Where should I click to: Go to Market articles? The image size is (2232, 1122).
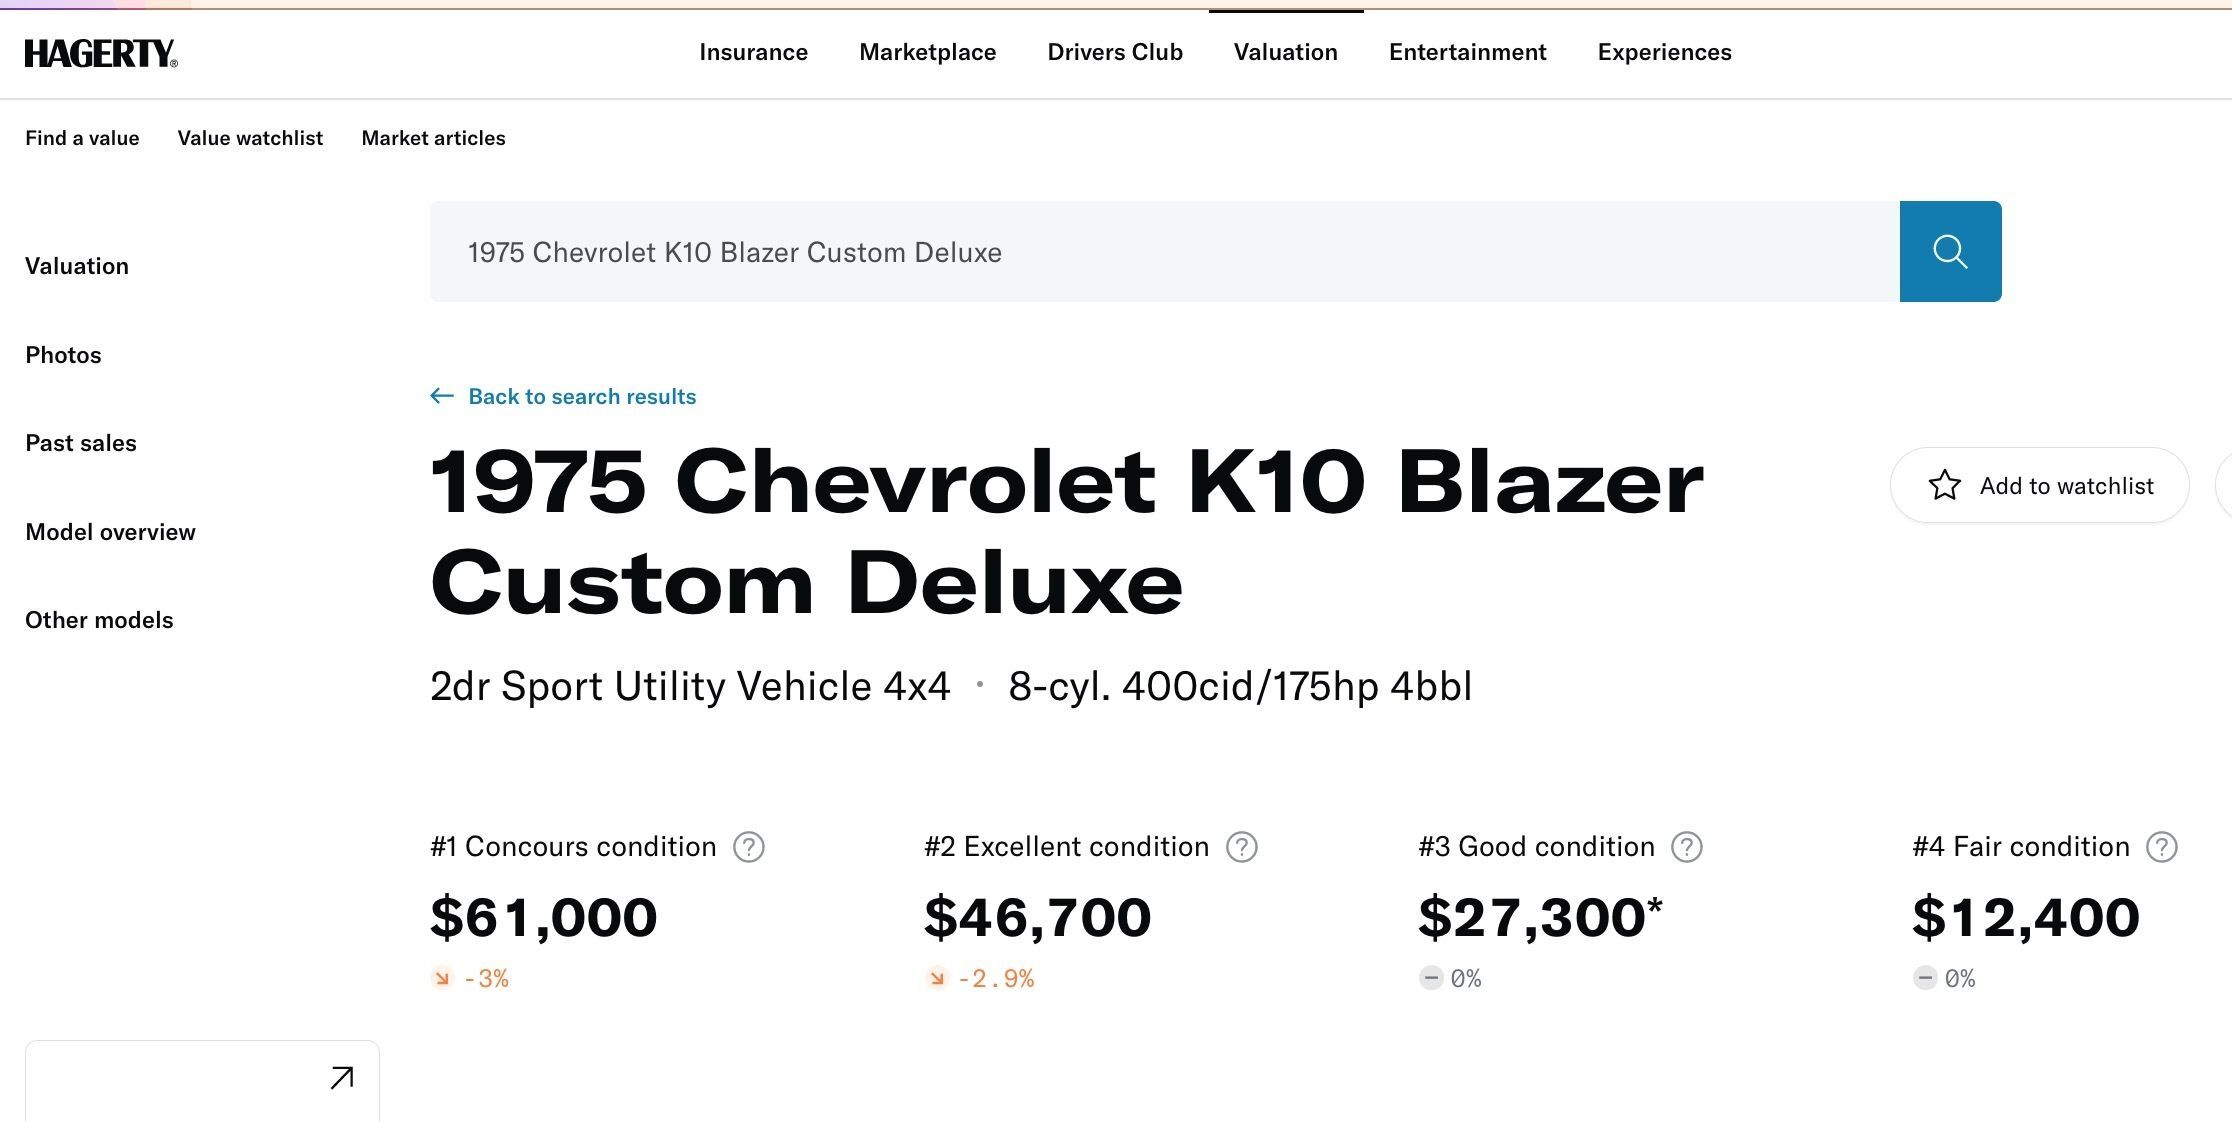coord(433,138)
